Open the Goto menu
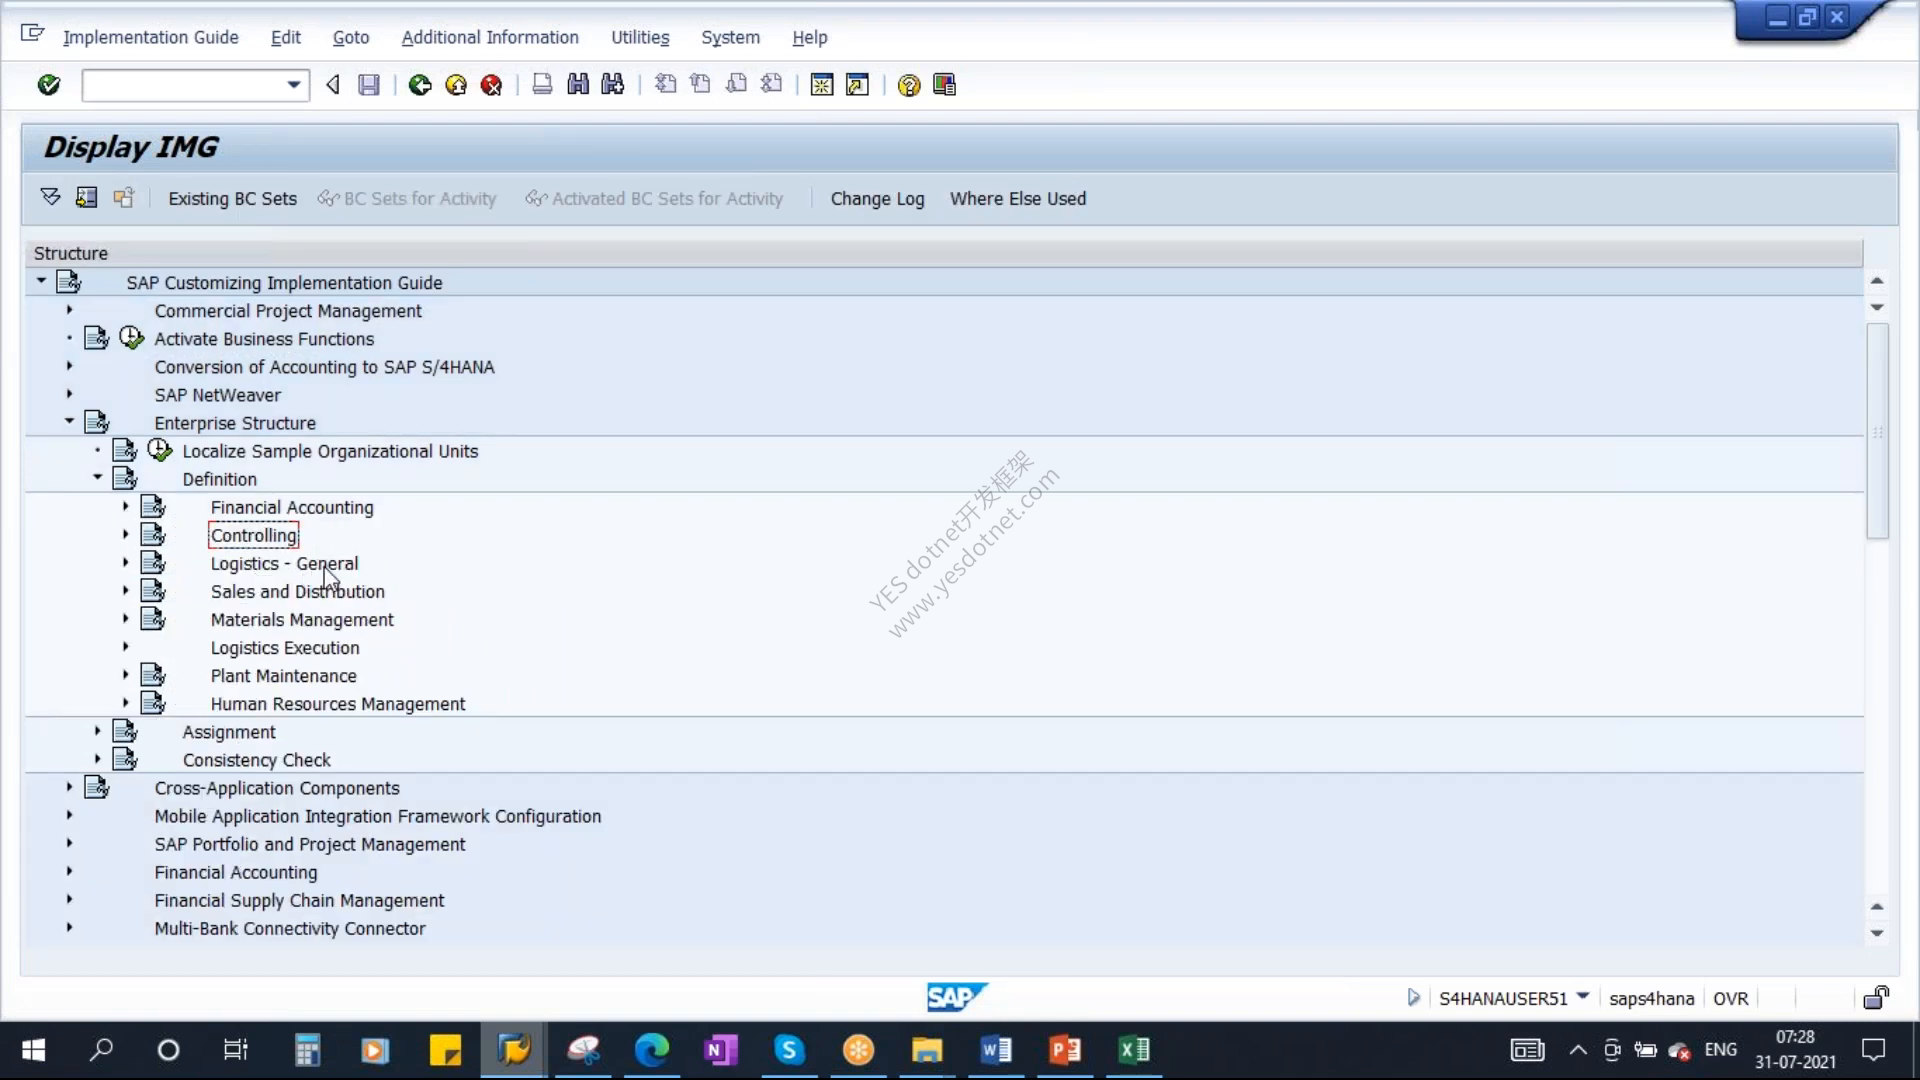 (x=351, y=37)
